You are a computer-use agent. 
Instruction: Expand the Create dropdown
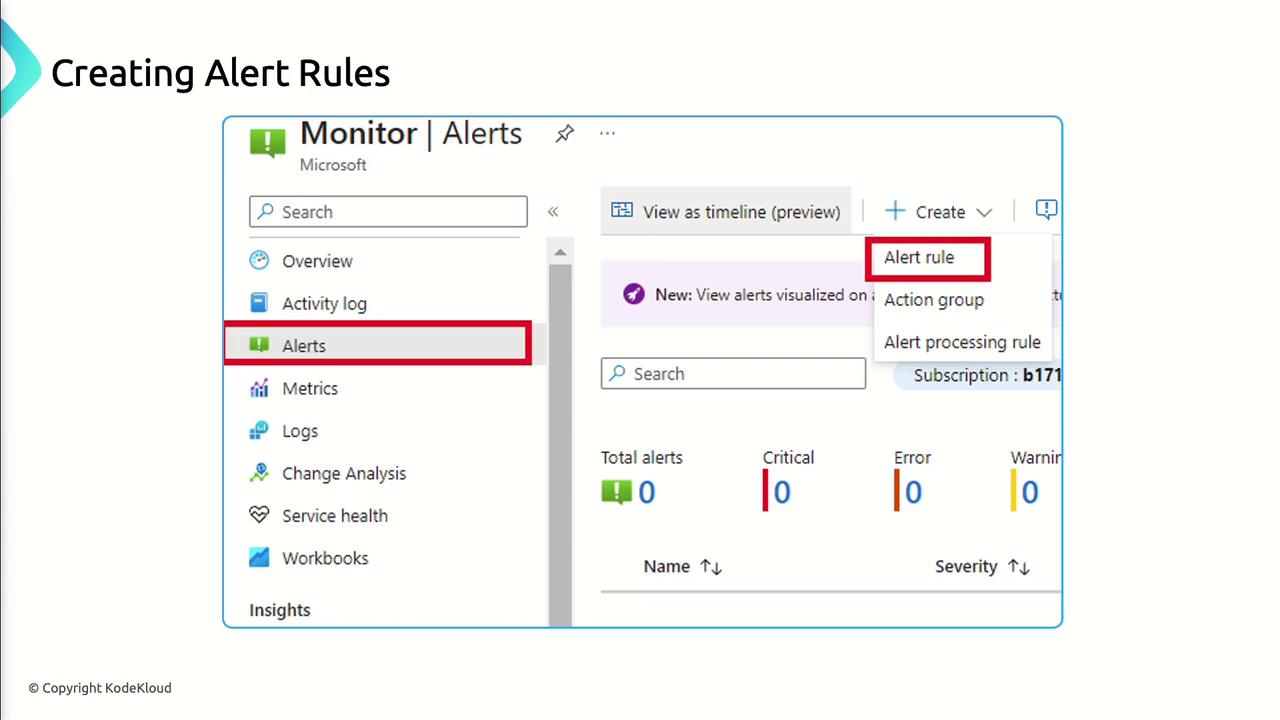938,212
